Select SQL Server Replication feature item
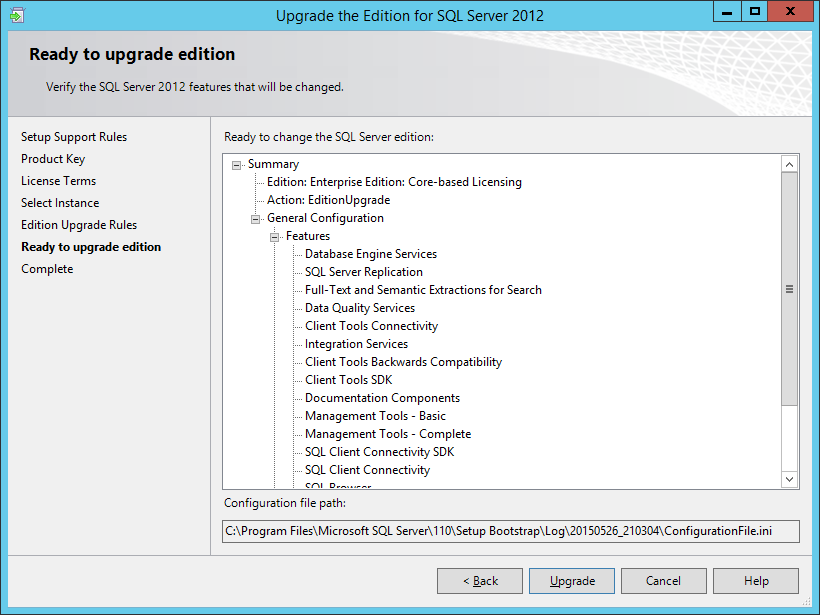The image size is (820, 615). (363, 272)
